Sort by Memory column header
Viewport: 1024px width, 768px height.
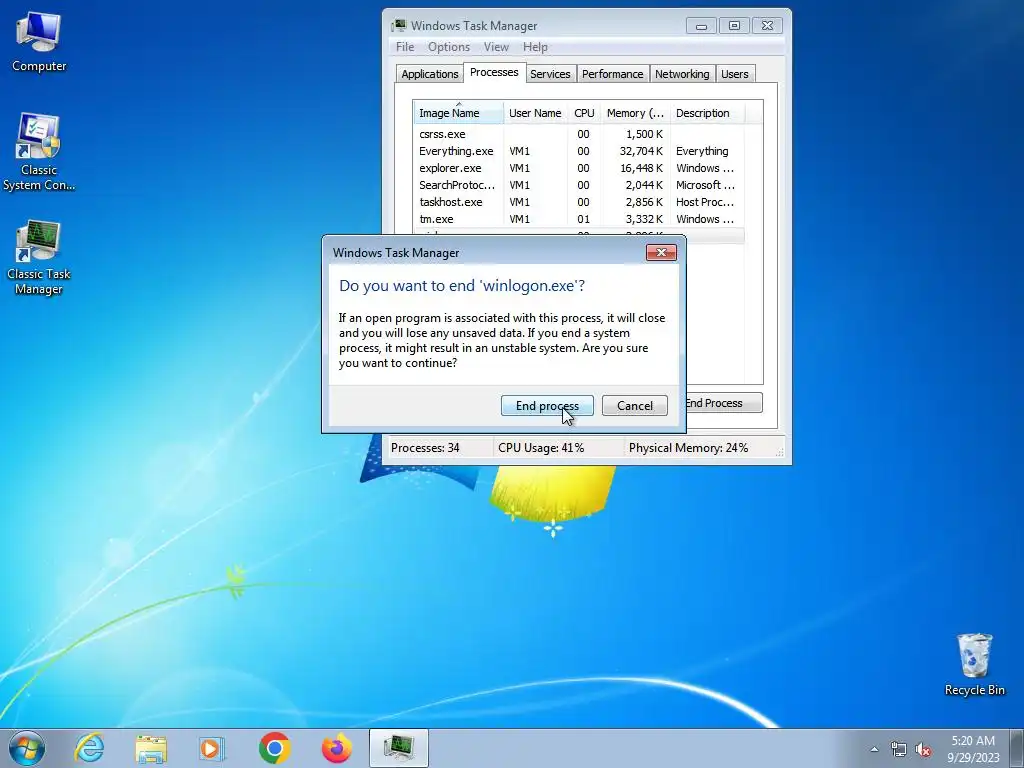[x=635, y=113]
